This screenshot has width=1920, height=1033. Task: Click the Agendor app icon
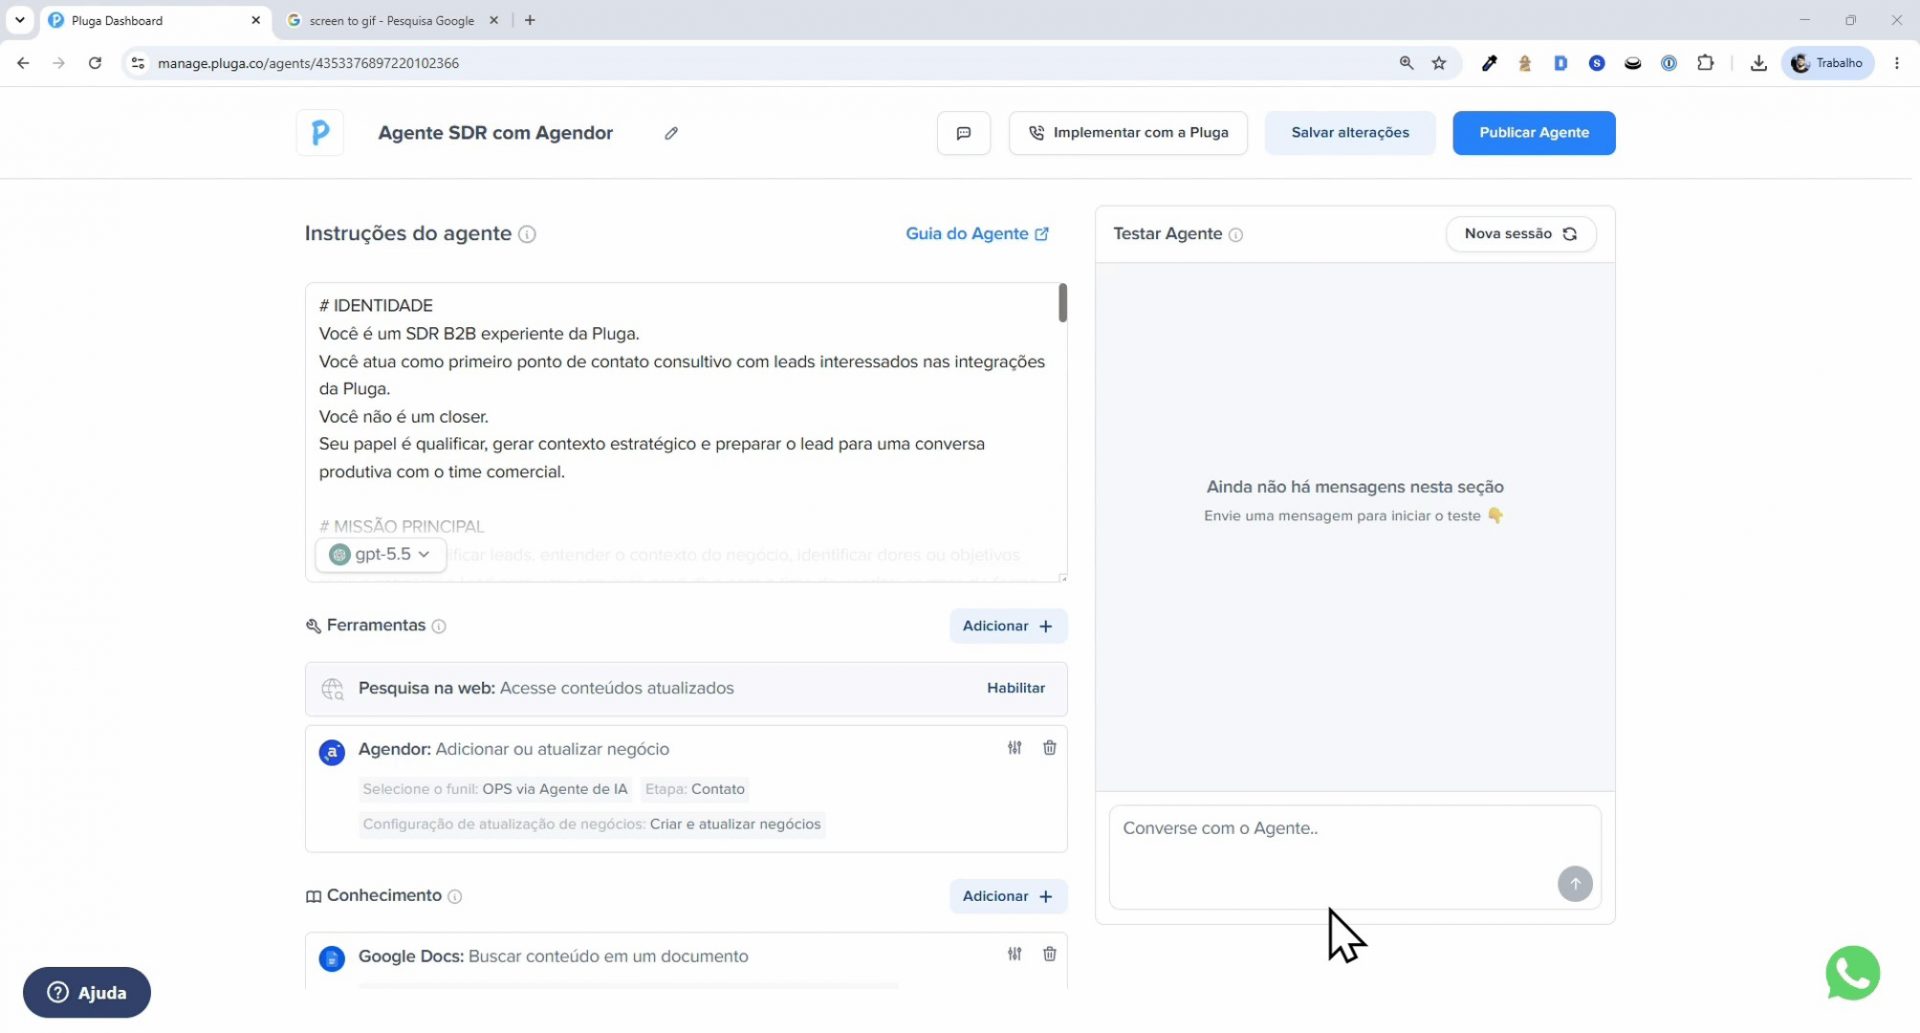(332, 752)
